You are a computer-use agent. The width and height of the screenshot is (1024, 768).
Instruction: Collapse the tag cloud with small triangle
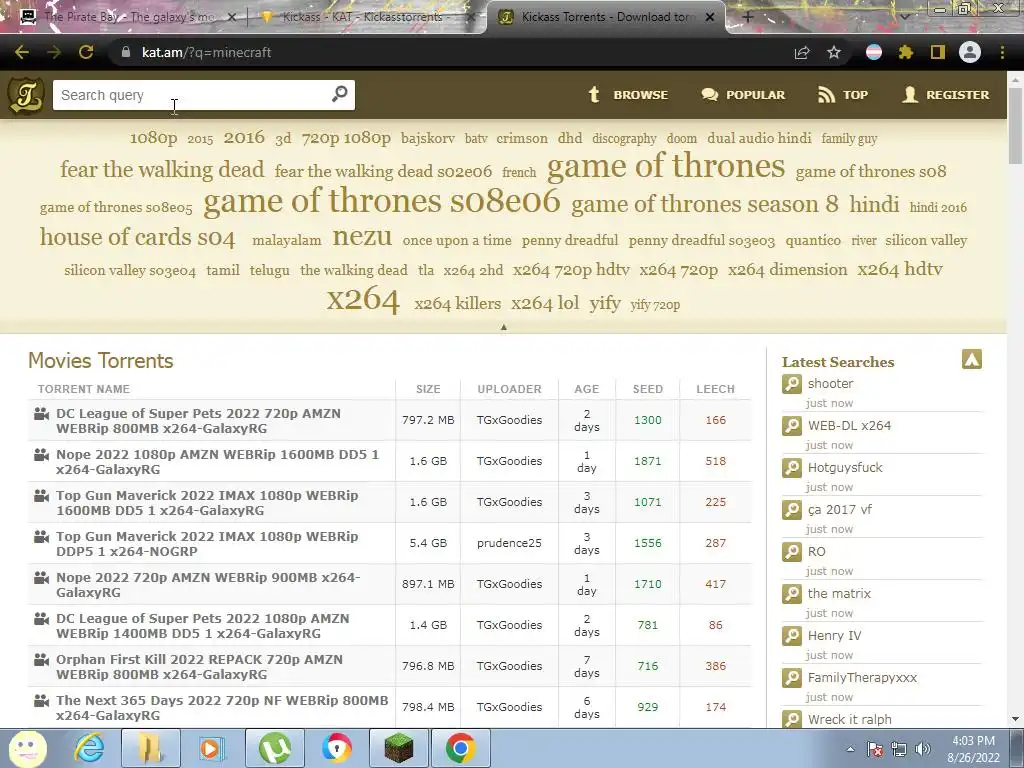[x=504, y=327]
